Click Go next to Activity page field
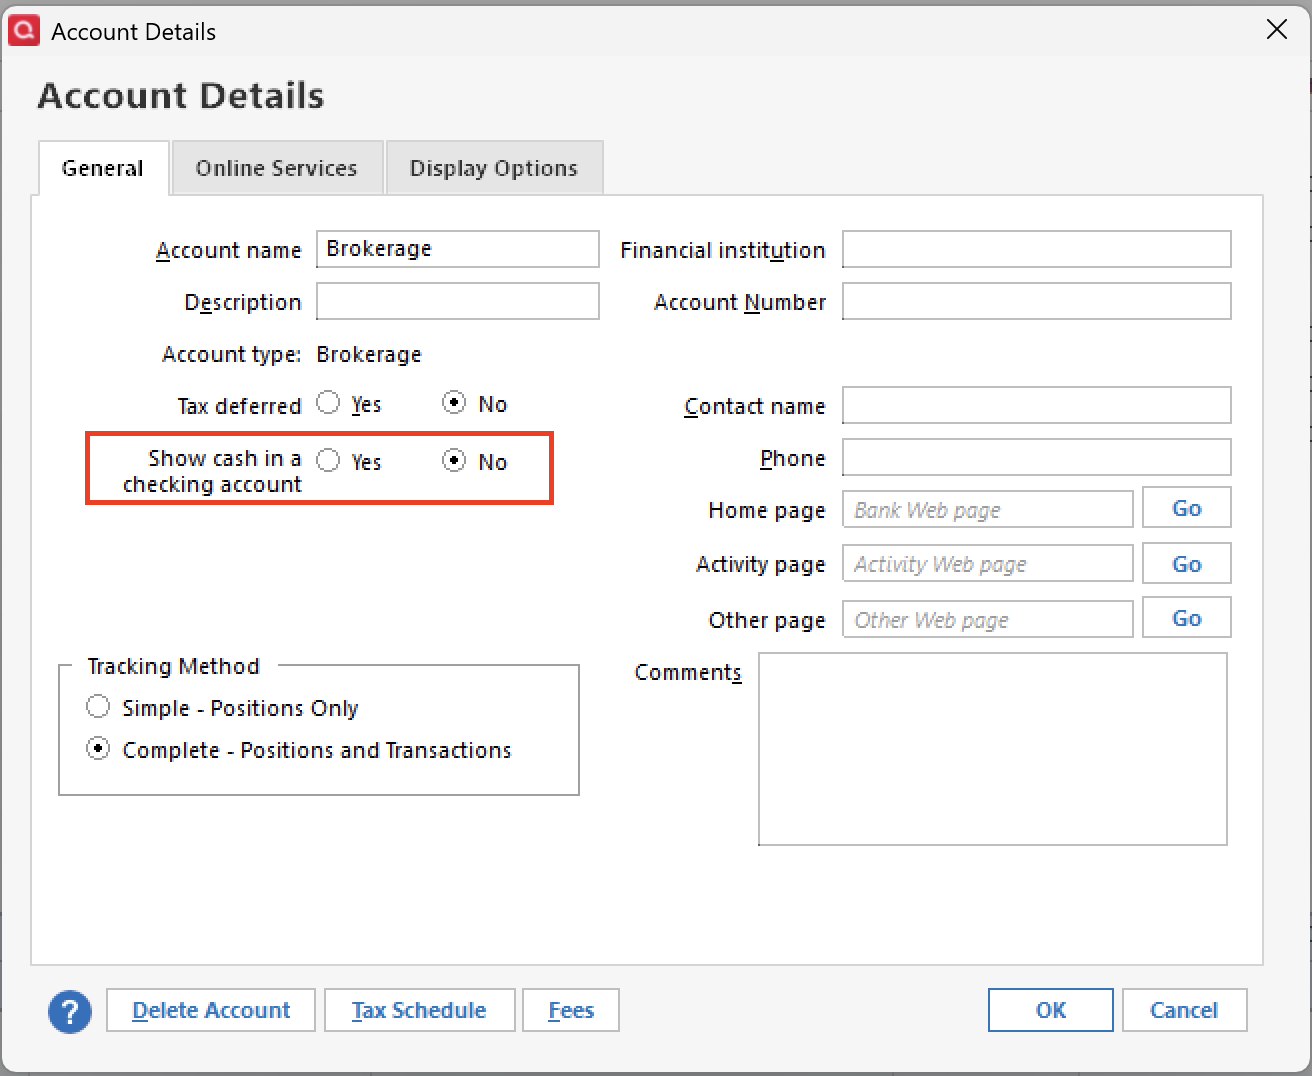 pos(1186,564)
